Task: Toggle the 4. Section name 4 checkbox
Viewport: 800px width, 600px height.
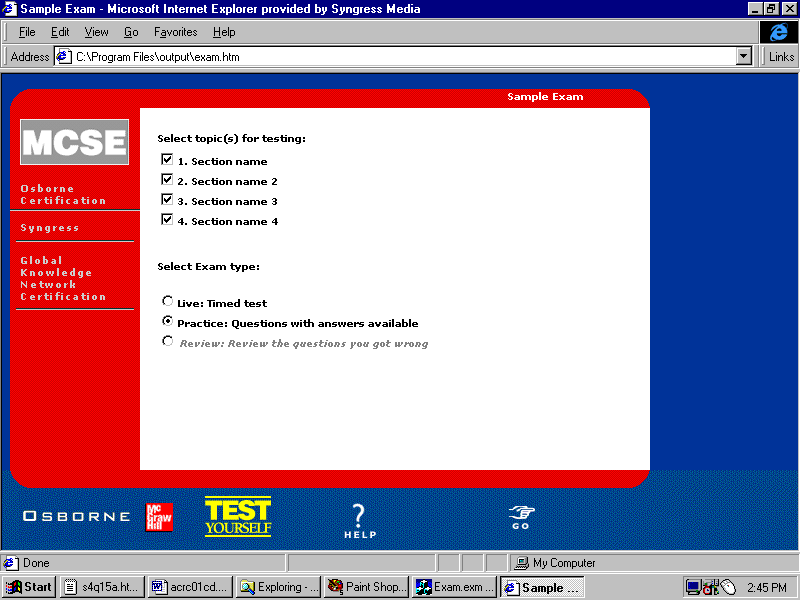Action: pos(167,220)
